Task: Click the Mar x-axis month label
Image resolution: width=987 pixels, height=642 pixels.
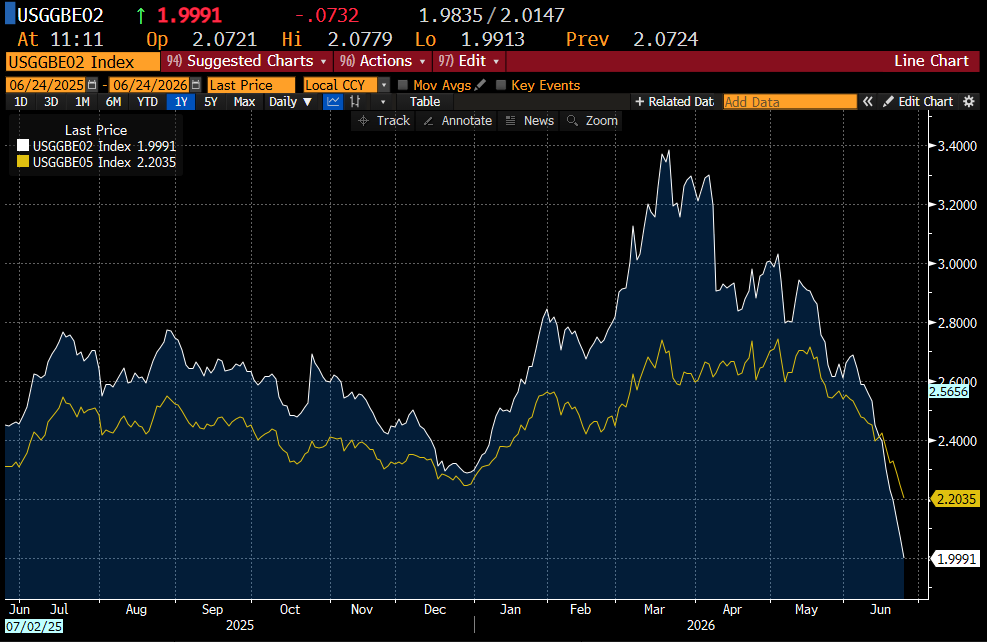Action: [x=654, y=609]
